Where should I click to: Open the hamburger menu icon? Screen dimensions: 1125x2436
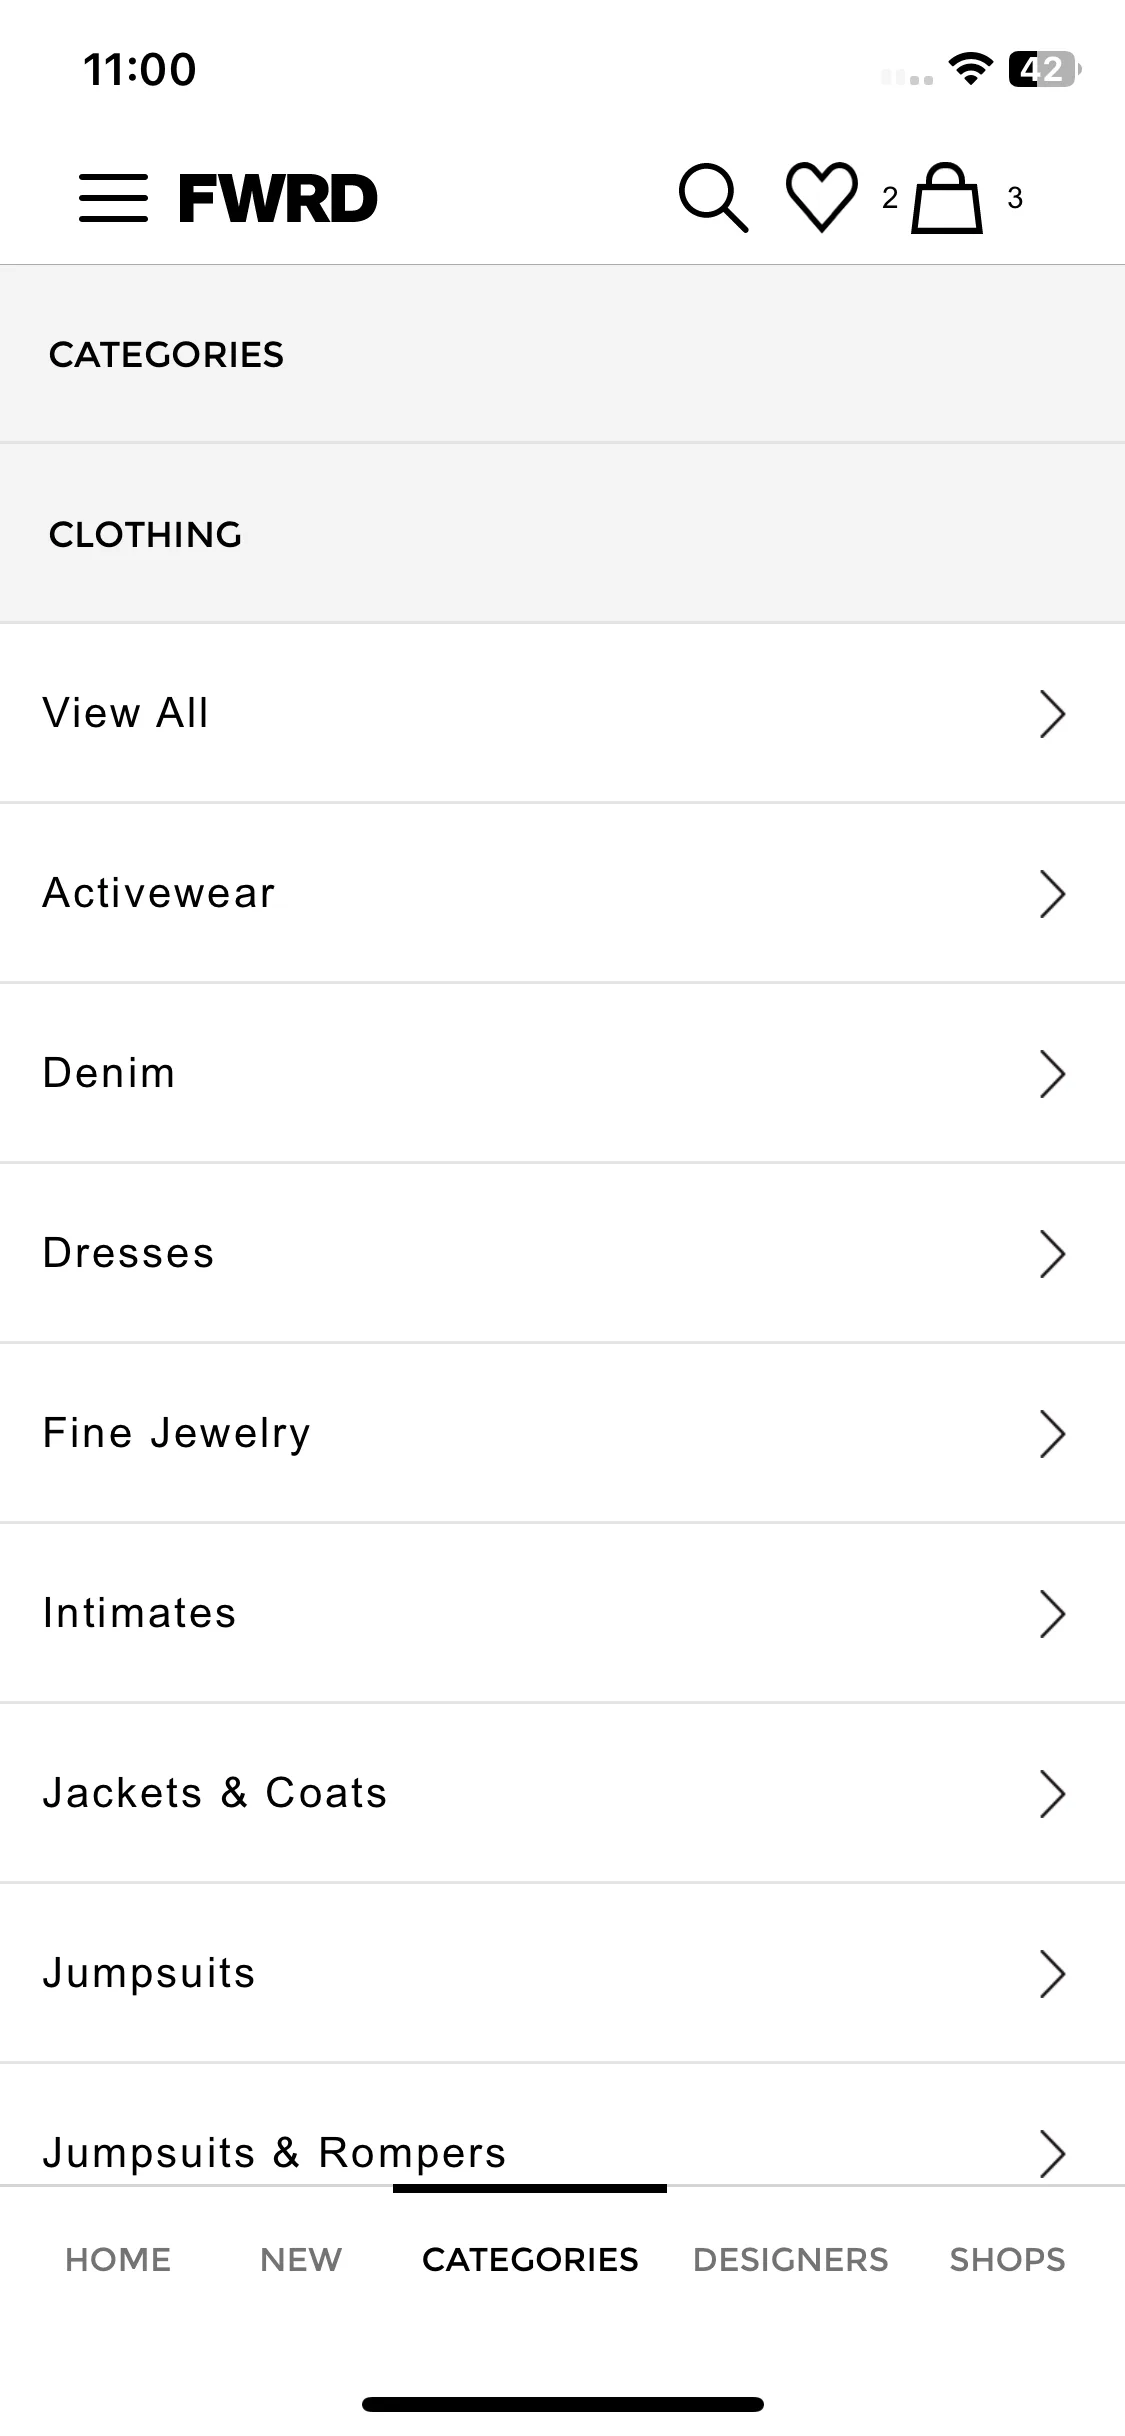[x=113, y=198]
